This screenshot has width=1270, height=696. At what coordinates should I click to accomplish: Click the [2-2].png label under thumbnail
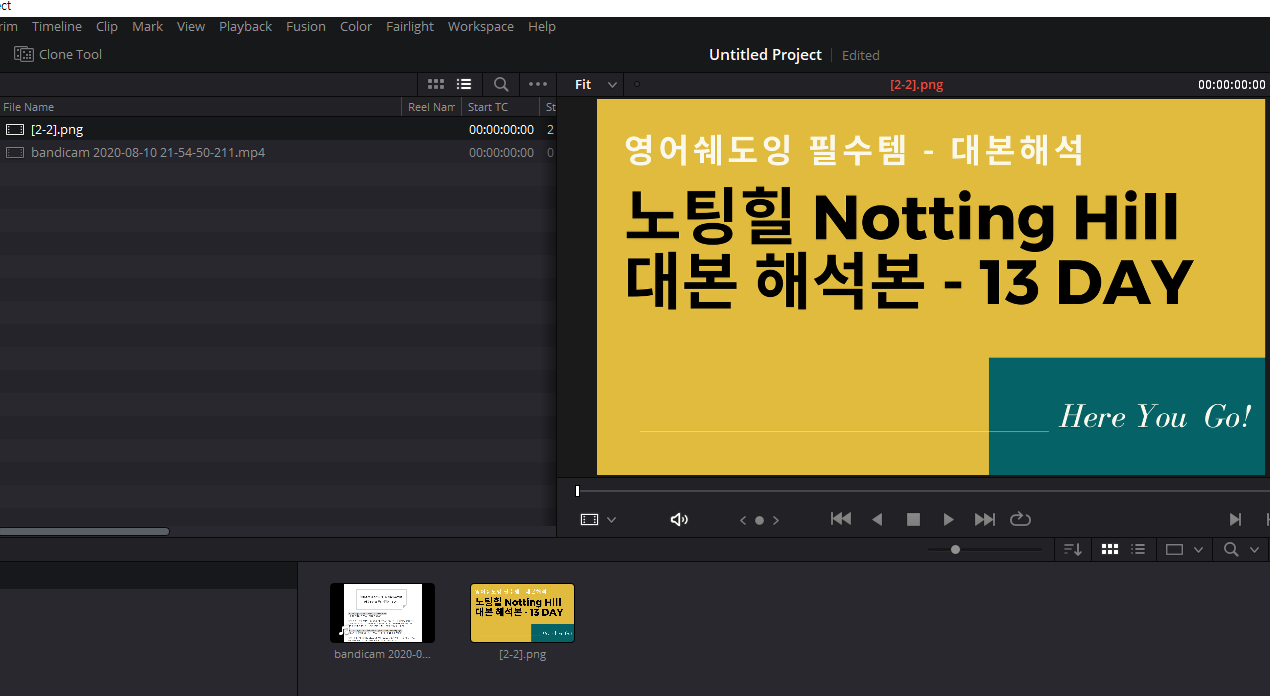point(522,655)
